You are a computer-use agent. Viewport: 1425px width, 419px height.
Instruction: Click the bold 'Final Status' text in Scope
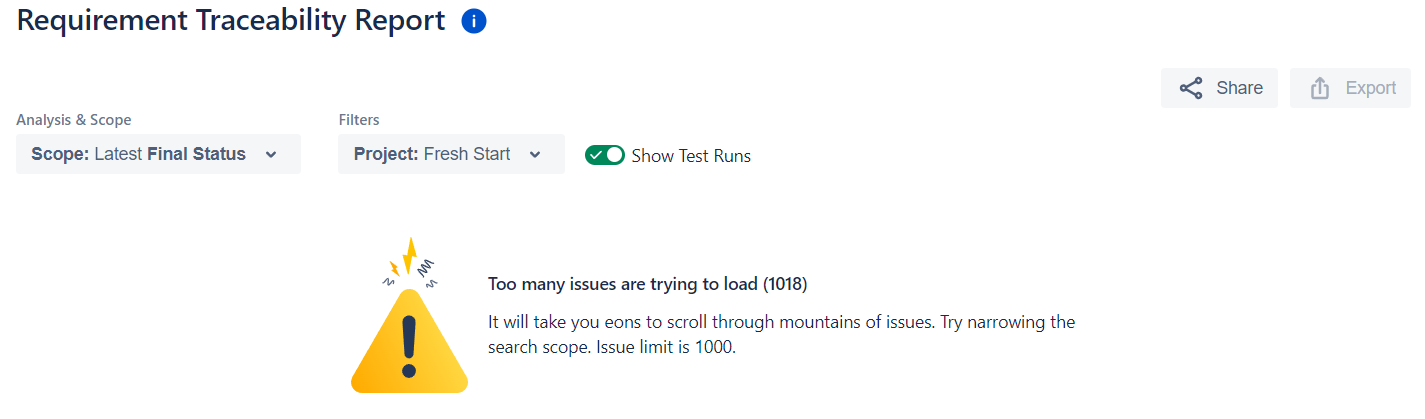click(196, 154)
